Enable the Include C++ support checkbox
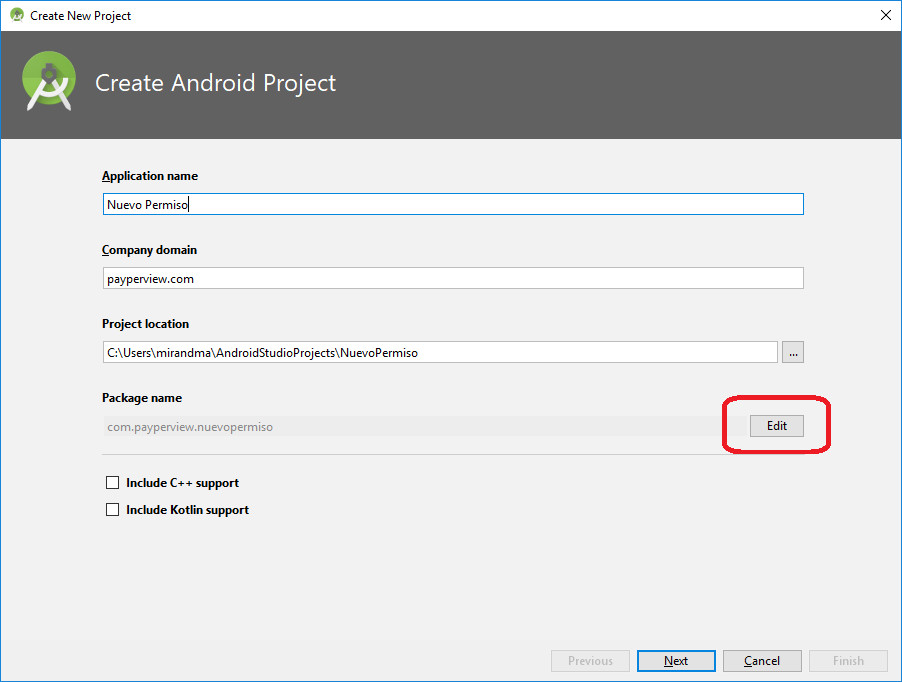902x682 pixels. tap(112, 483)
